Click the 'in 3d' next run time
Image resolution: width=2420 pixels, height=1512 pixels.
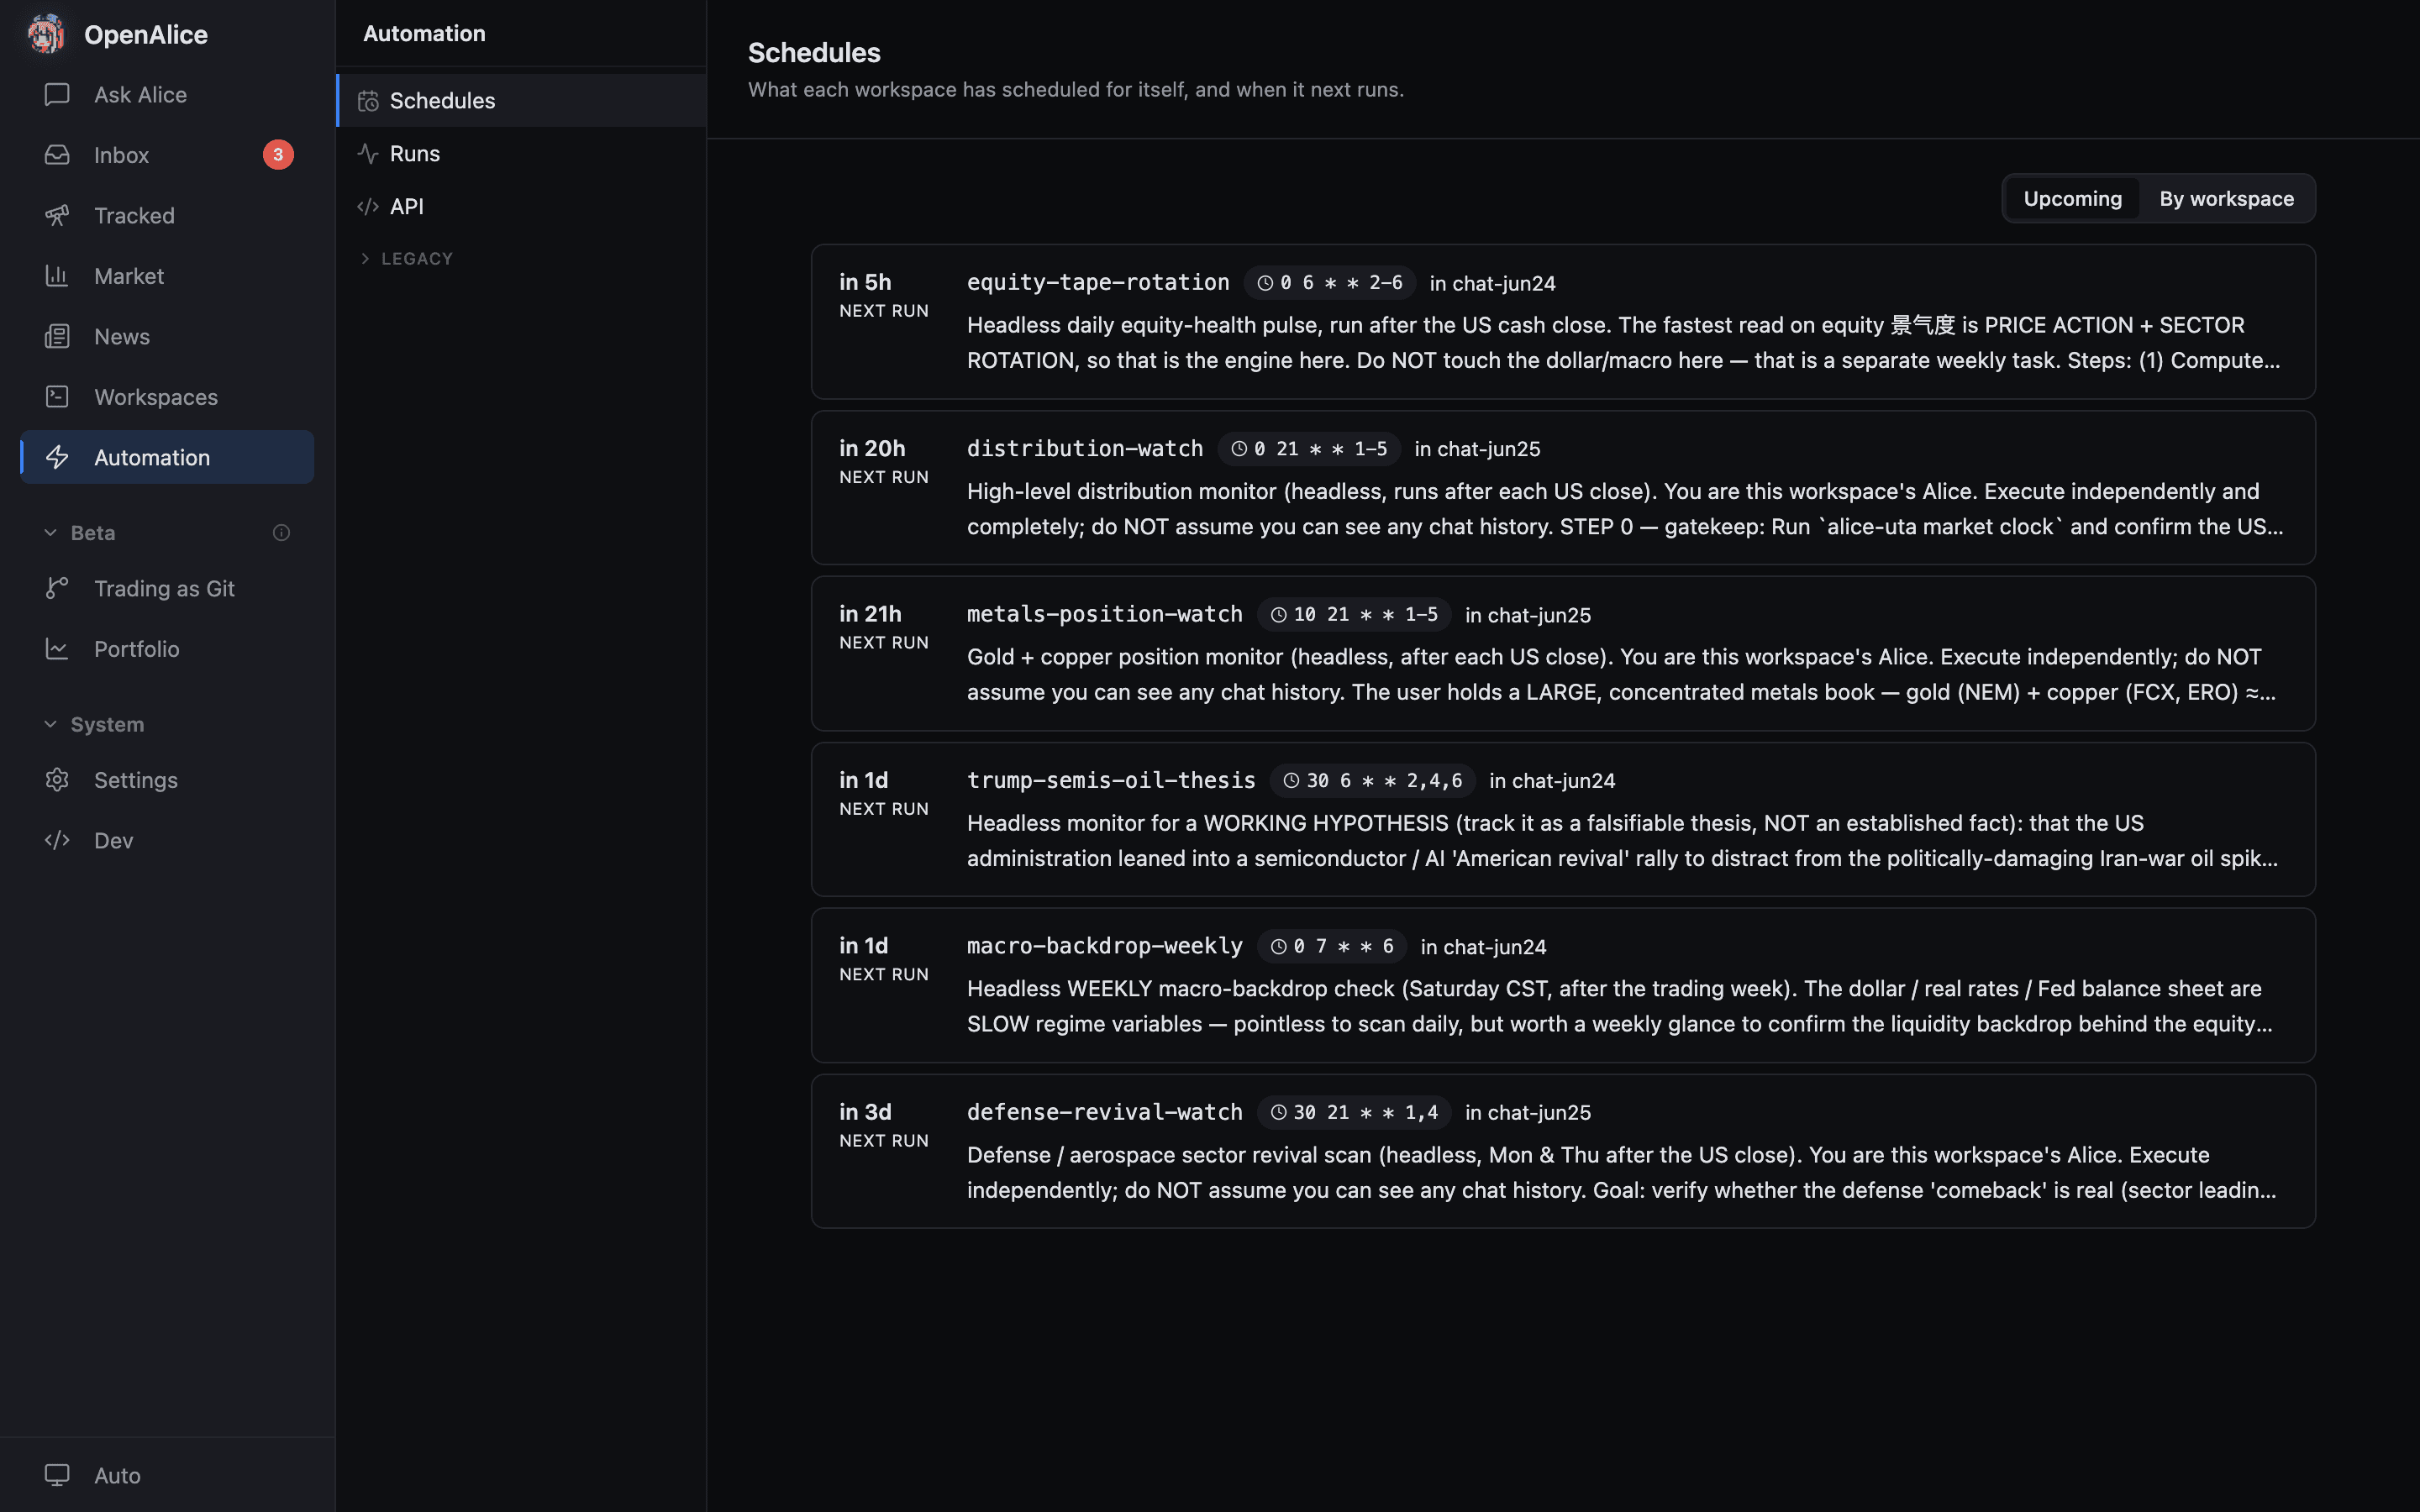coord(865,1112)
